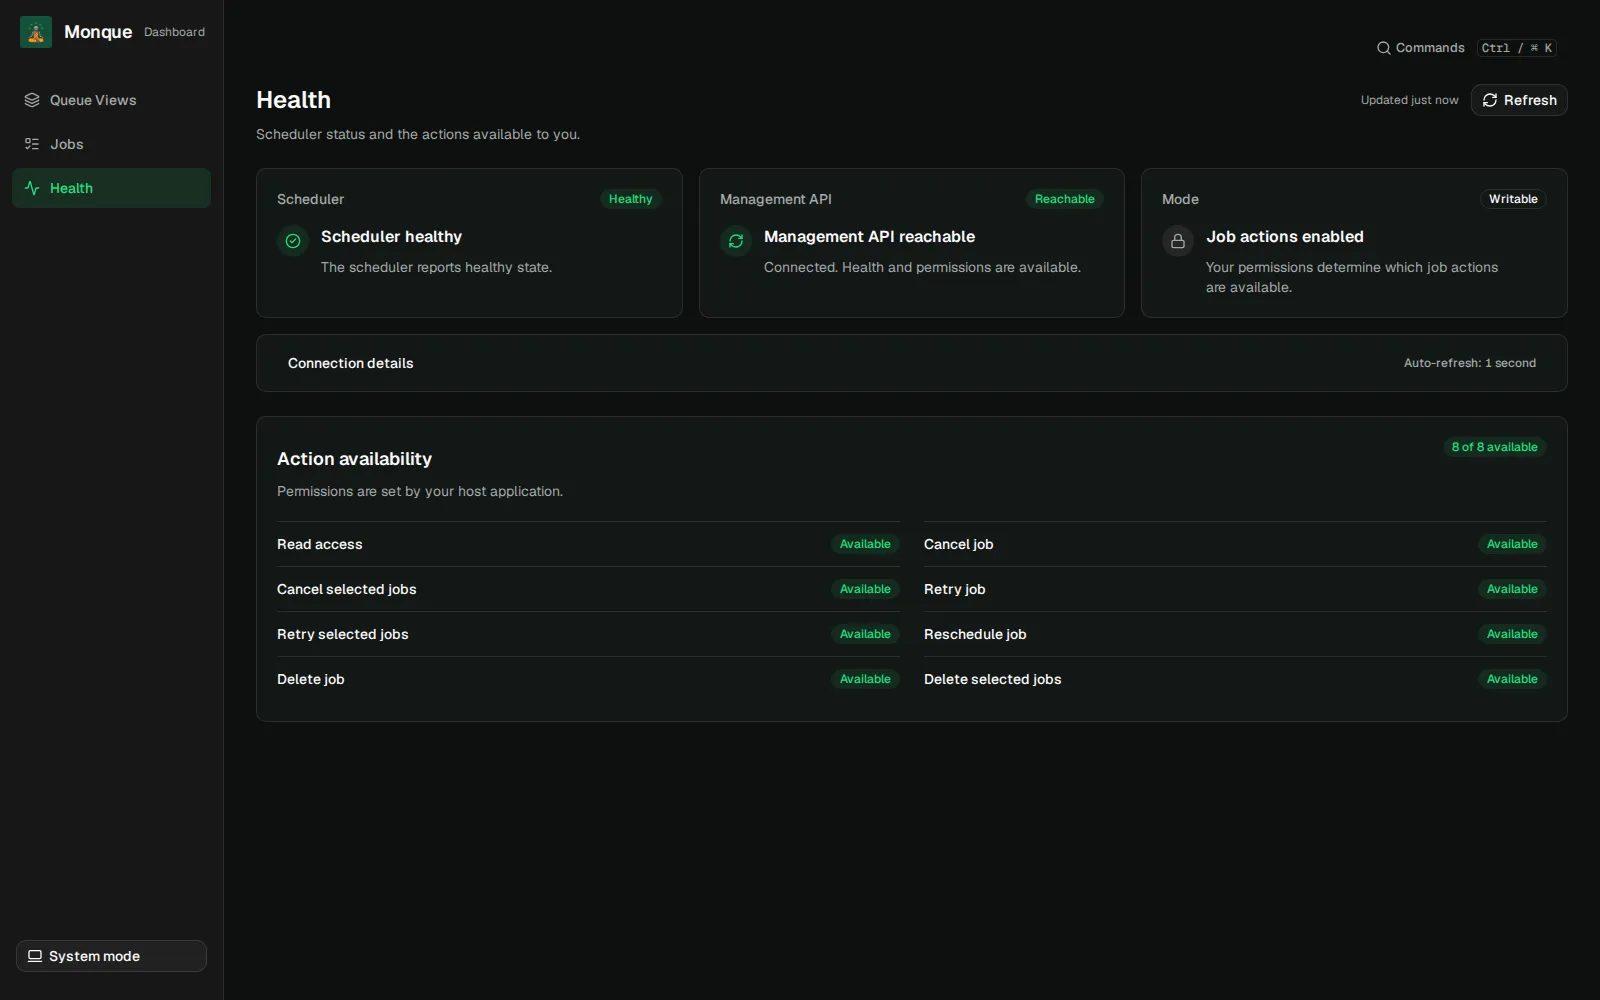Click the 'Updated just now' text
The width and height of the screenshot is (1600, 1000).
(x=1409, y=100)
